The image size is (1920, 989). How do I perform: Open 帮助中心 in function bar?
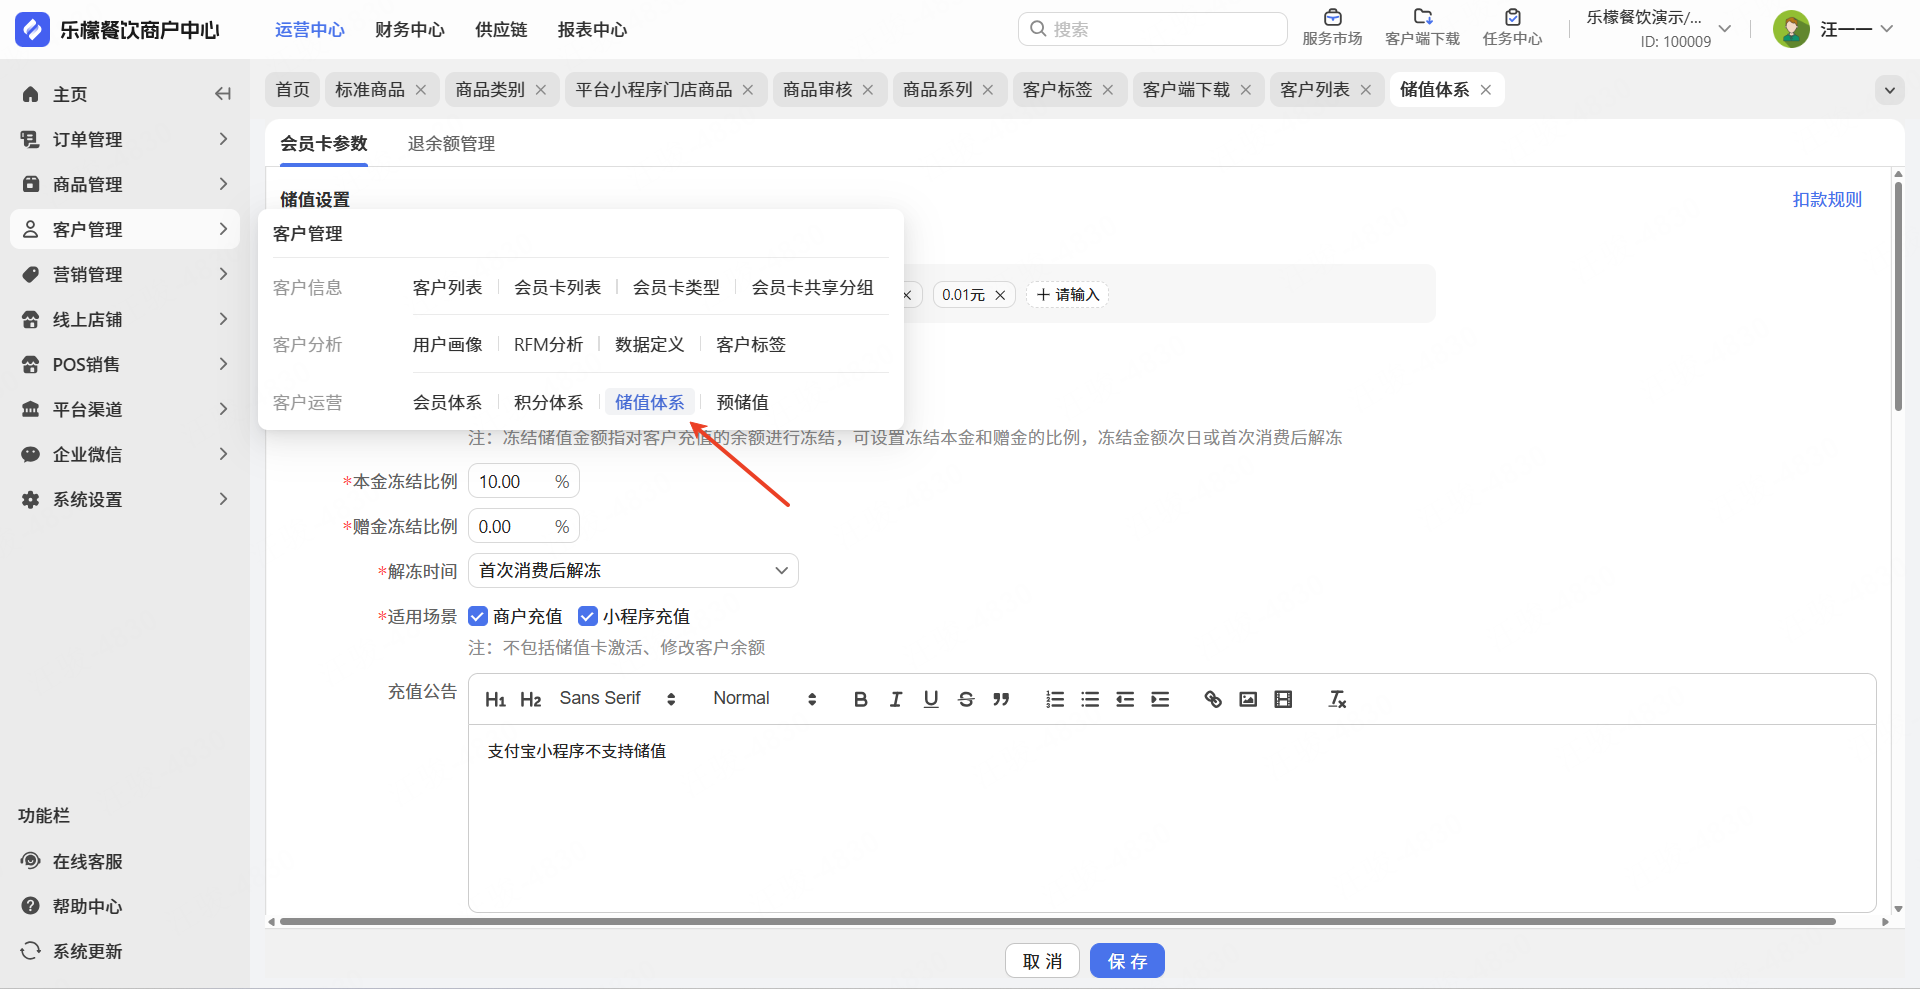click(72, 906)
